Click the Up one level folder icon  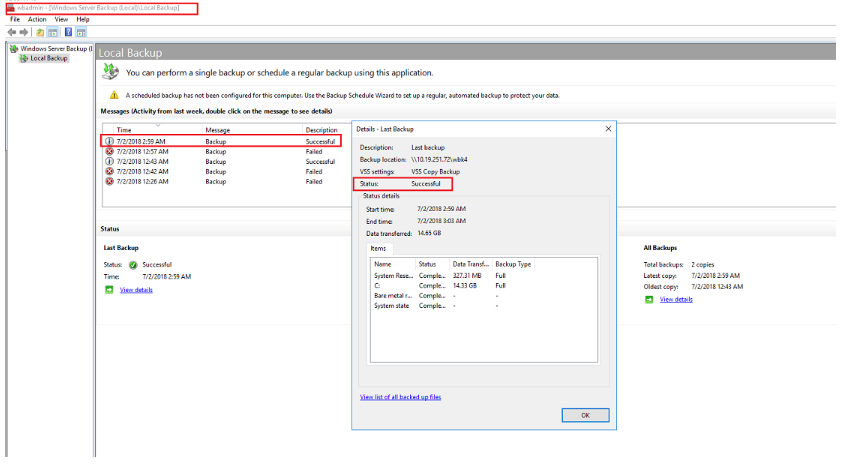pos(40,32)
